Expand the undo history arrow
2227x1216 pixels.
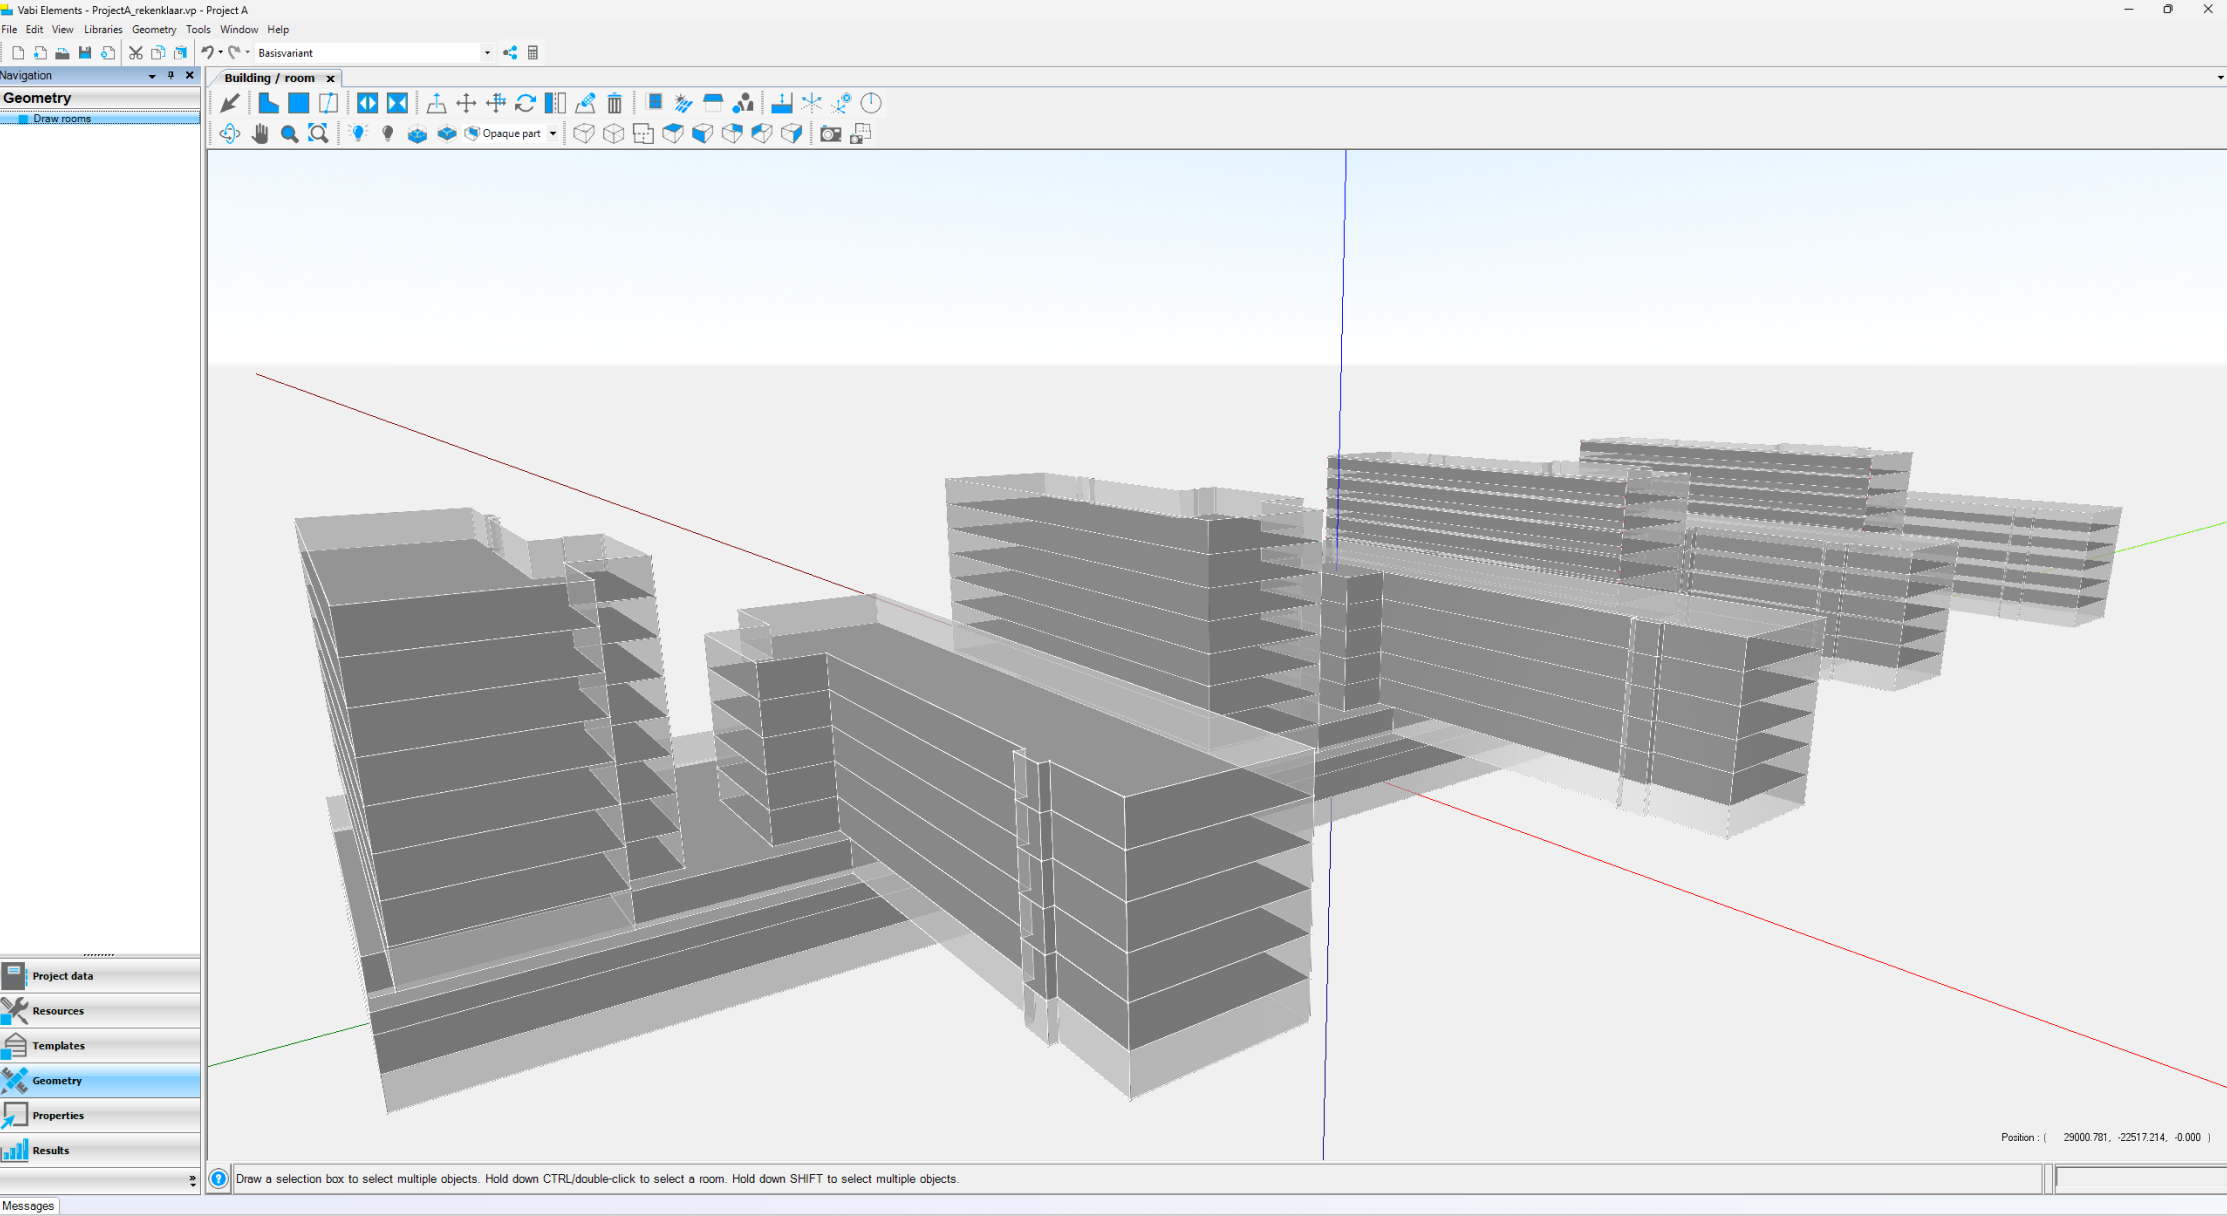pyautogui.click(x=220, y=53)
